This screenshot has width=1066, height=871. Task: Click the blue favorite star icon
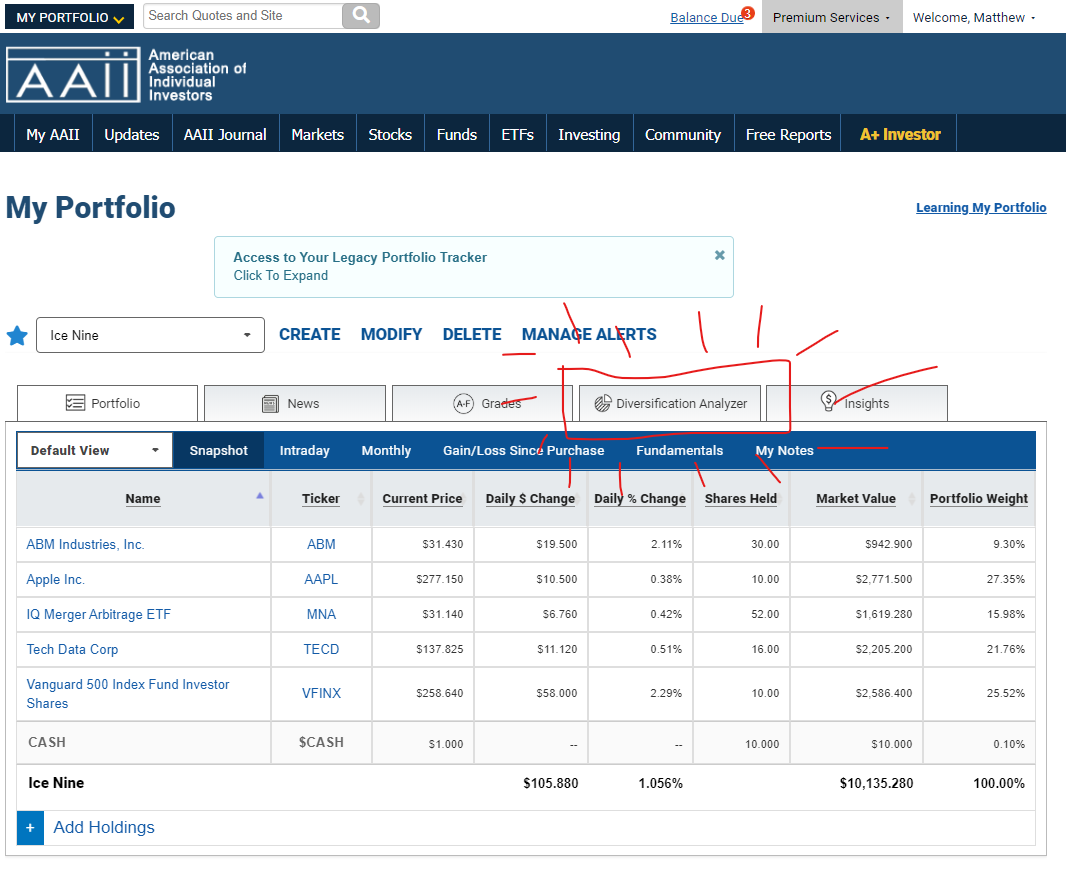[x=17, y=335]
